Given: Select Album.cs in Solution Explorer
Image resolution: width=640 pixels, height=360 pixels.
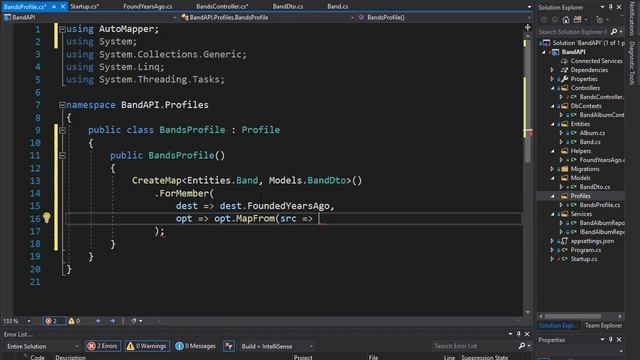Looking at the screenshot, I should (x=592, y=133).
